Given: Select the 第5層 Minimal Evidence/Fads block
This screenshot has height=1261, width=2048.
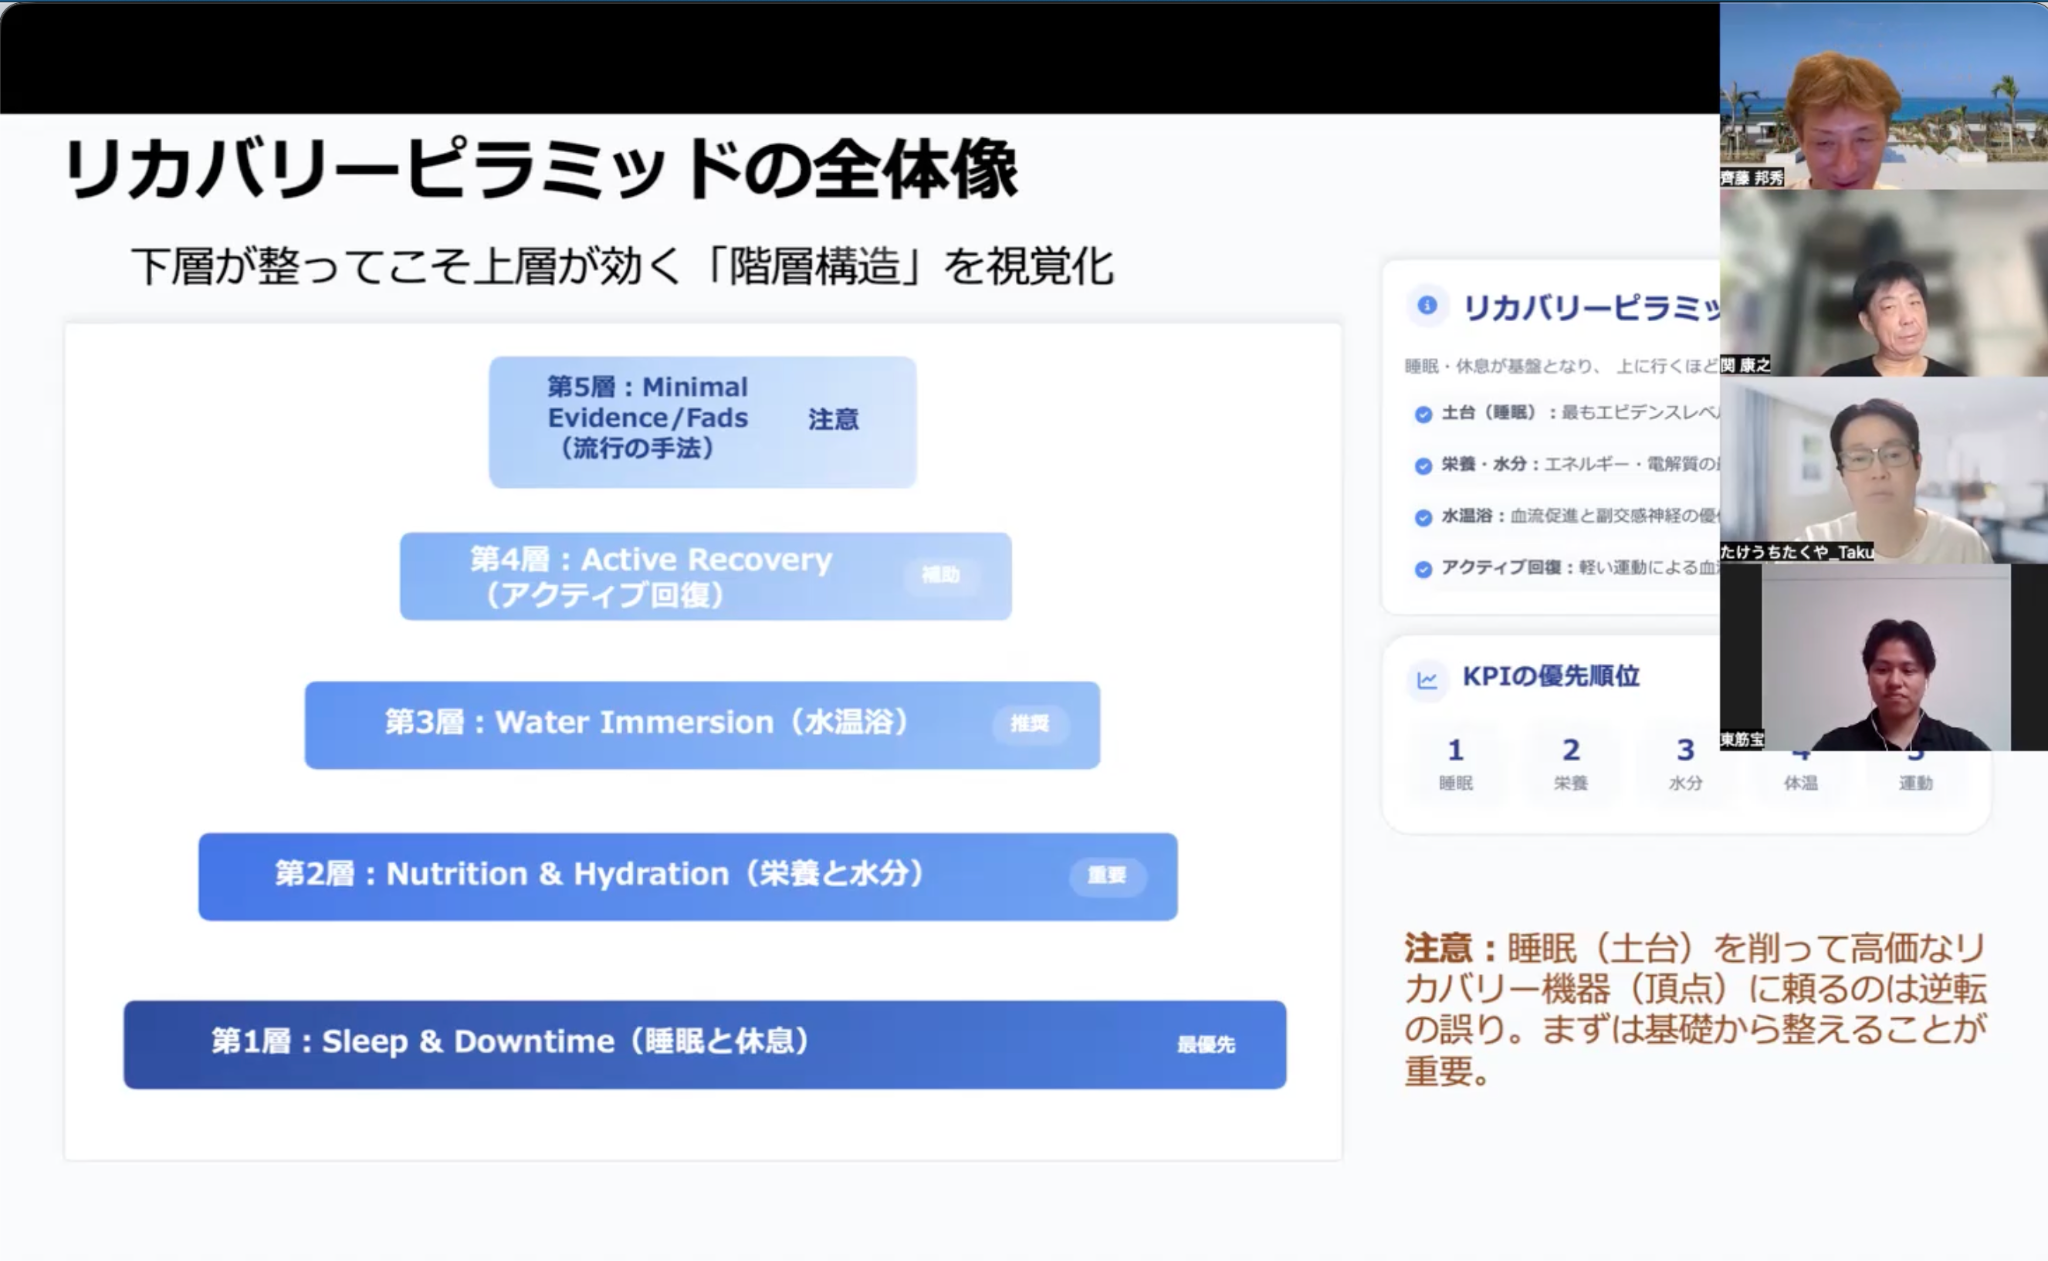Looking at the screenshot, I should tap(702, 422).
